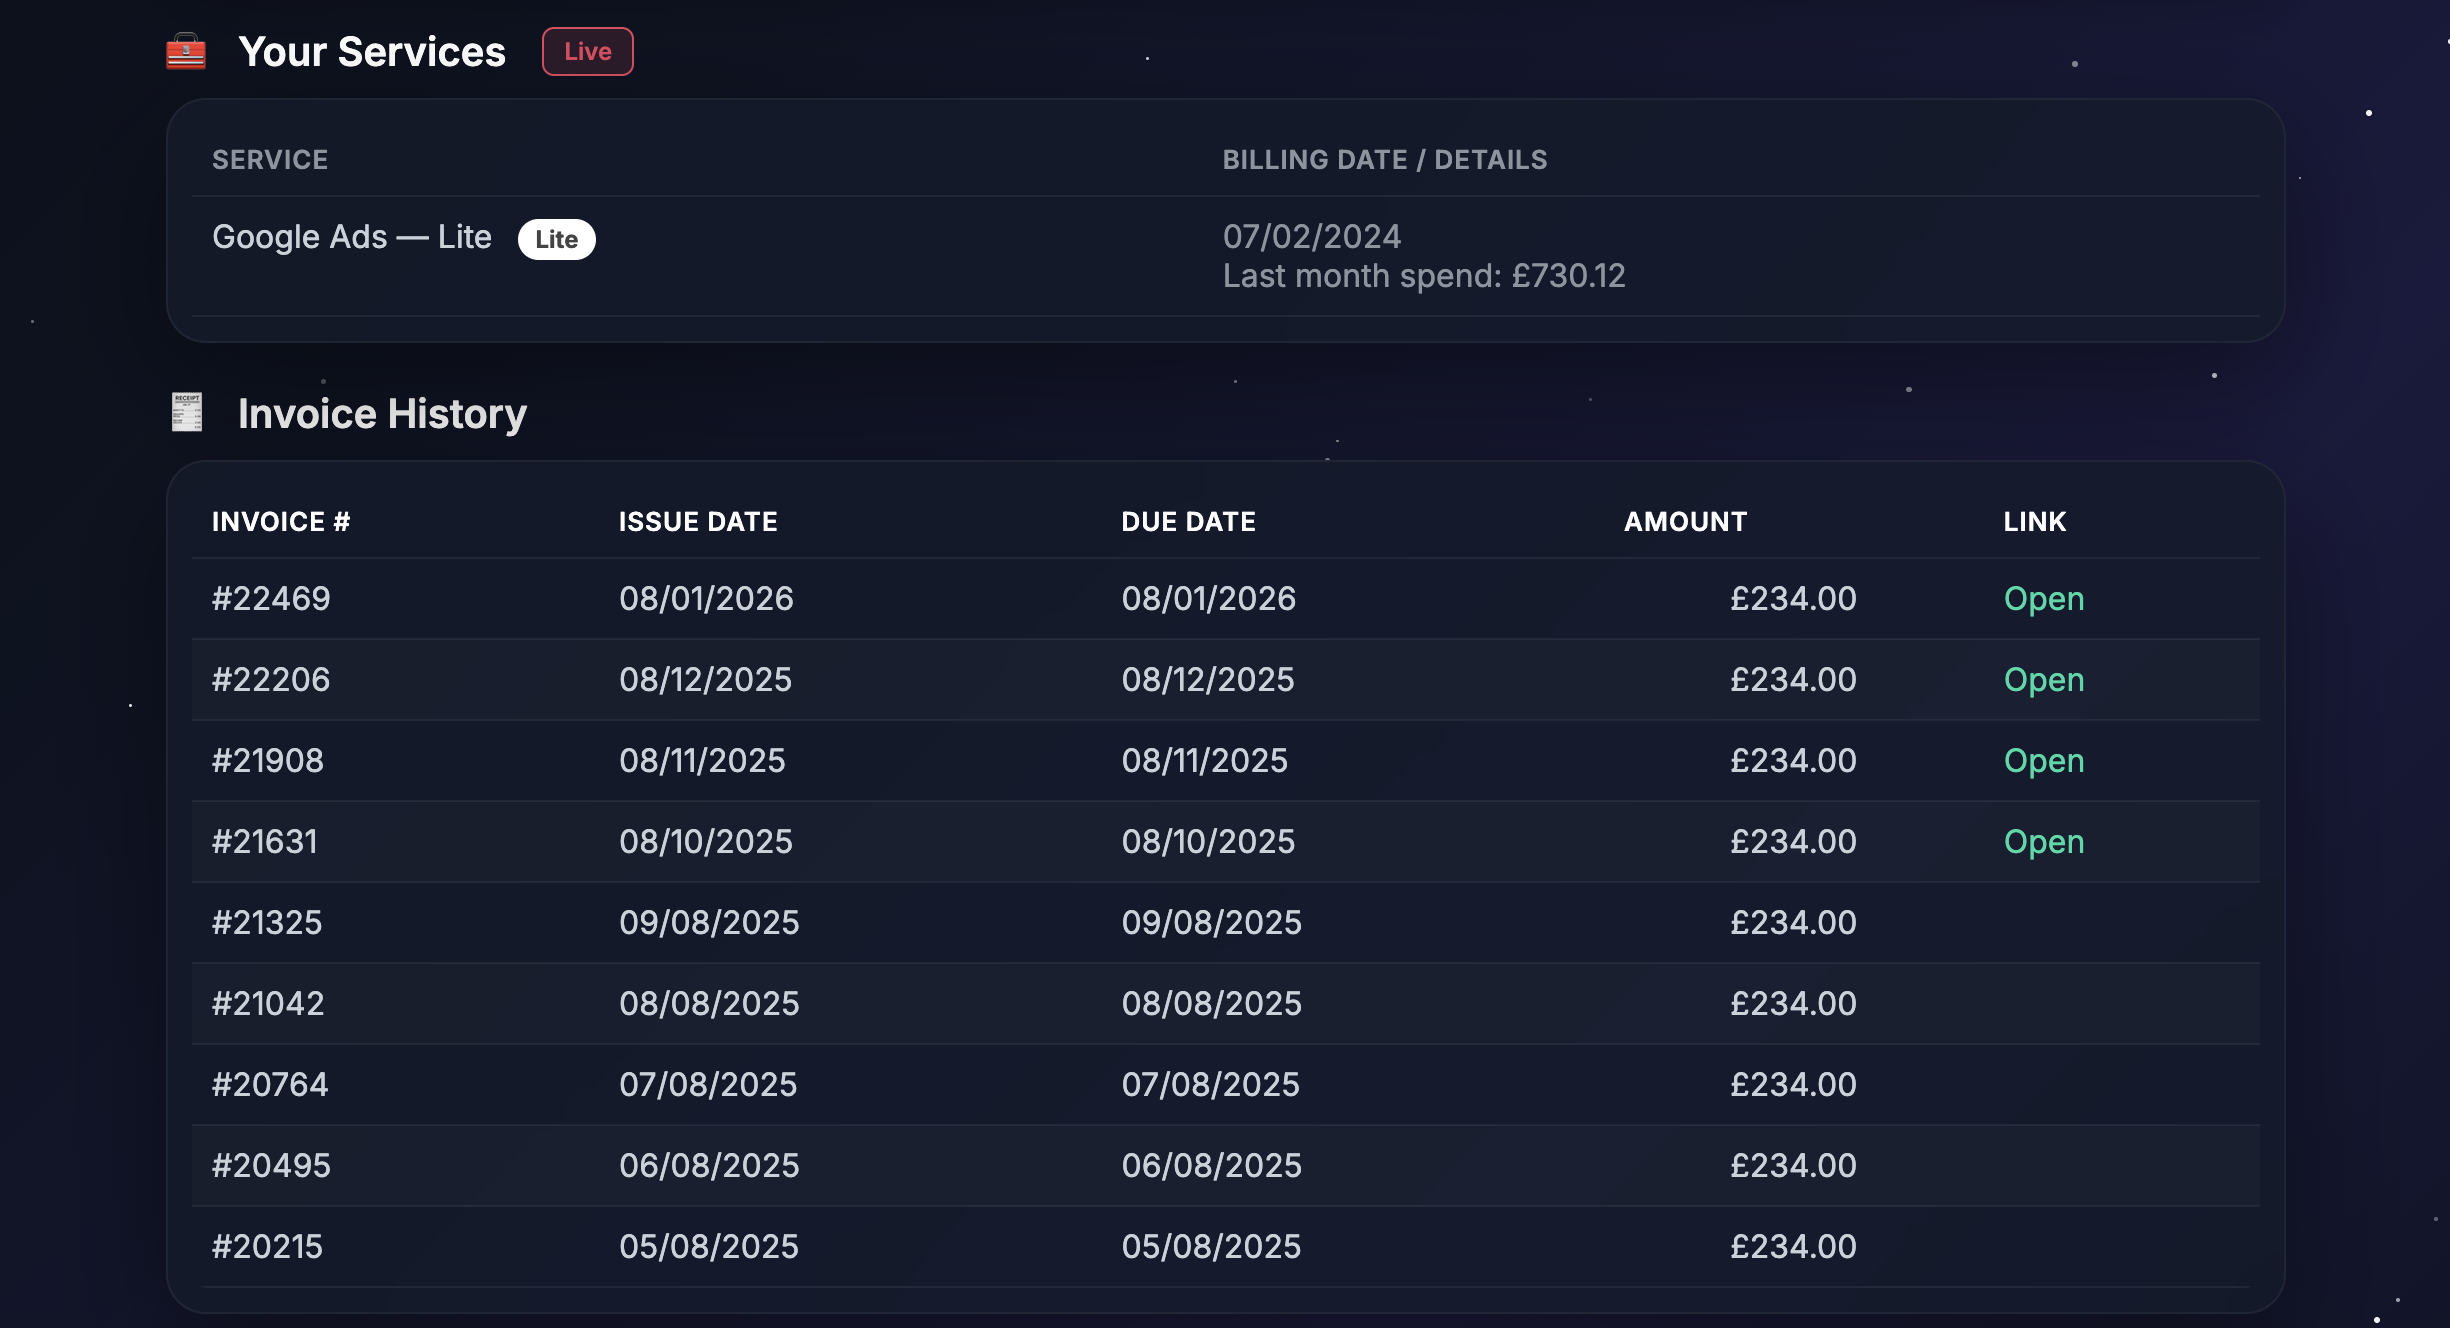Click the last month spend amount £730.12
The image size is (2450, 1328).
[x=1425, y=276]
